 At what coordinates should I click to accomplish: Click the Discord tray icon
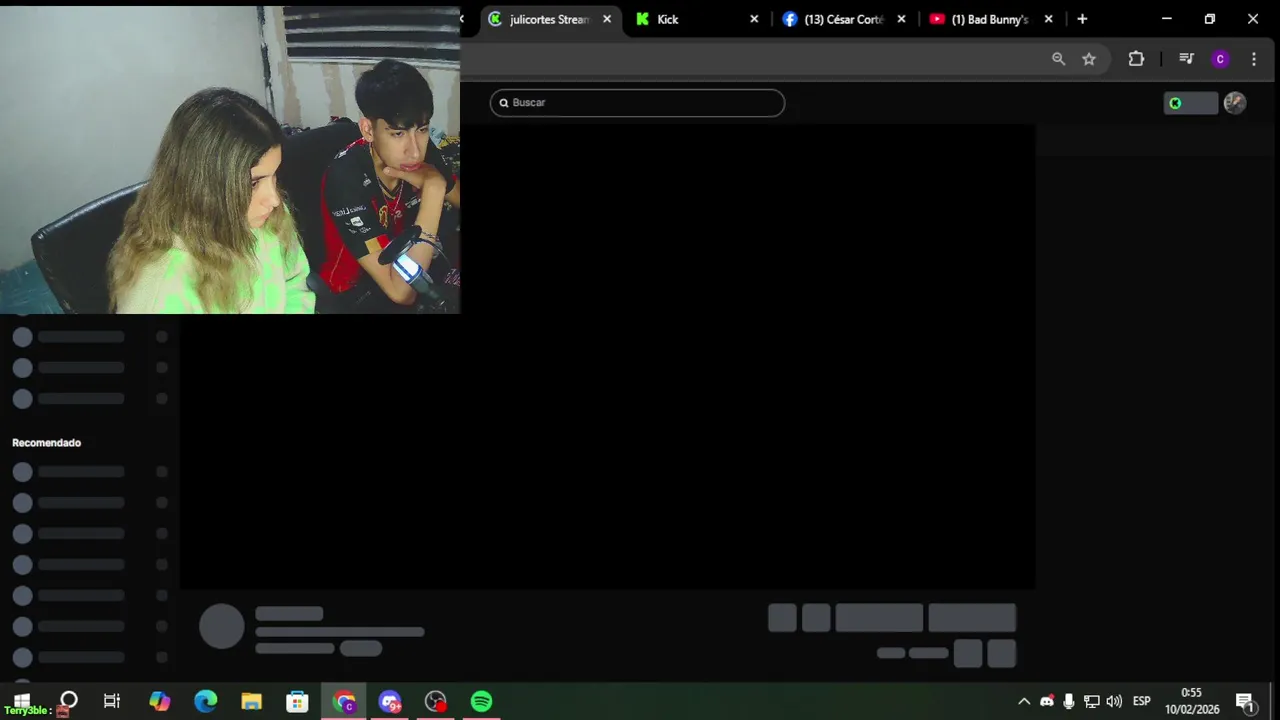point(1046,701)
